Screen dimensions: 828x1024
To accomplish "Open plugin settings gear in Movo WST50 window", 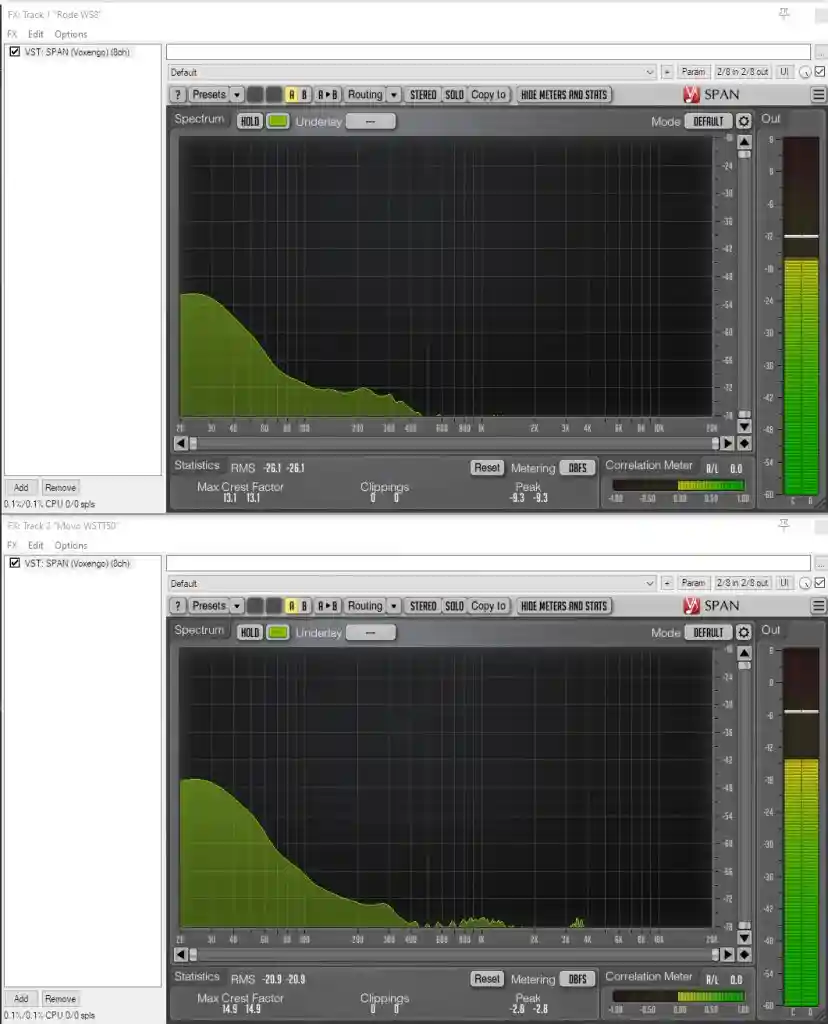I will pyautogui.click(x=744, y=633).
